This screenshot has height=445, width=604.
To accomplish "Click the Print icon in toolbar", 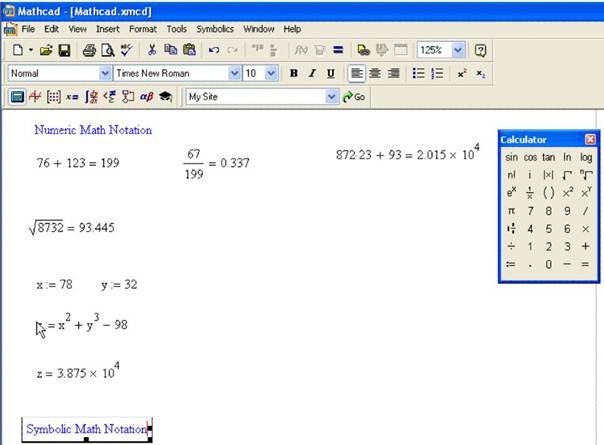I will point(89,50).
